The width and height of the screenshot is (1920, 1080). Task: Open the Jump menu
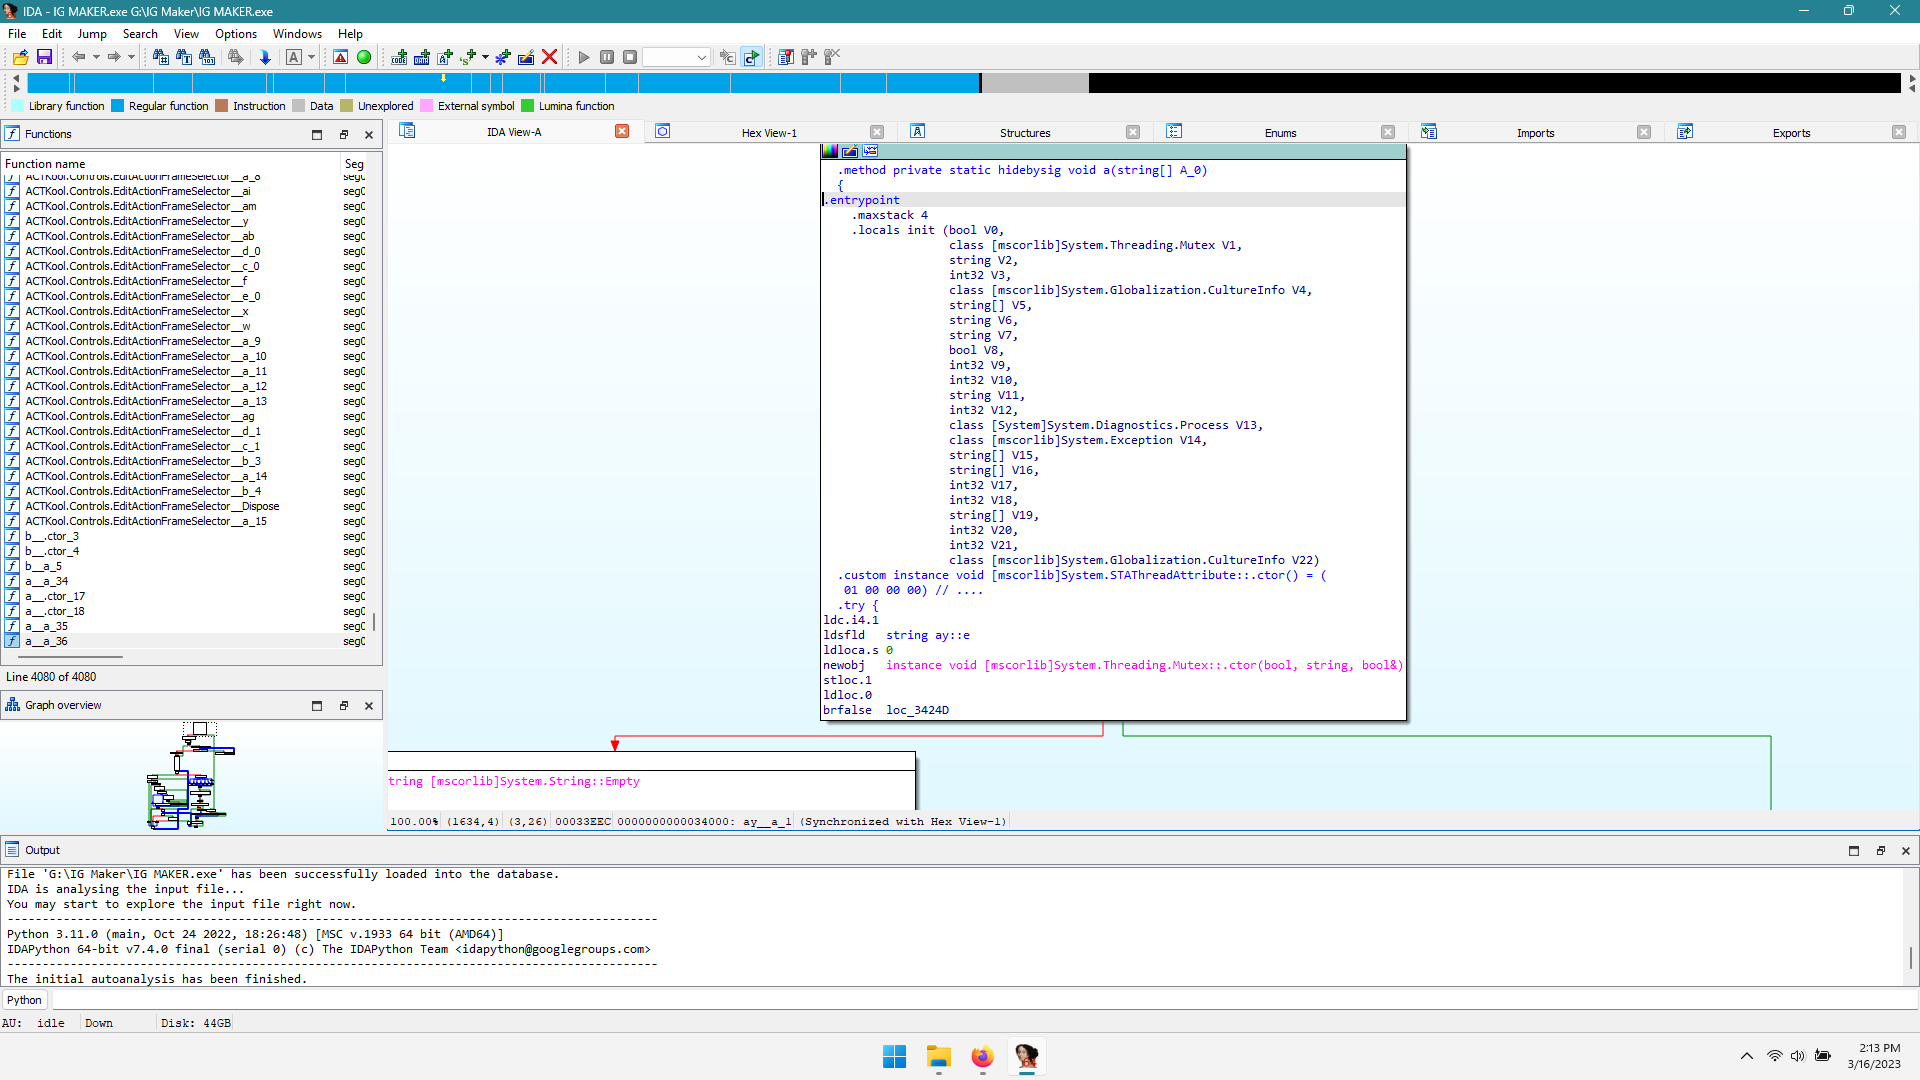92,33
